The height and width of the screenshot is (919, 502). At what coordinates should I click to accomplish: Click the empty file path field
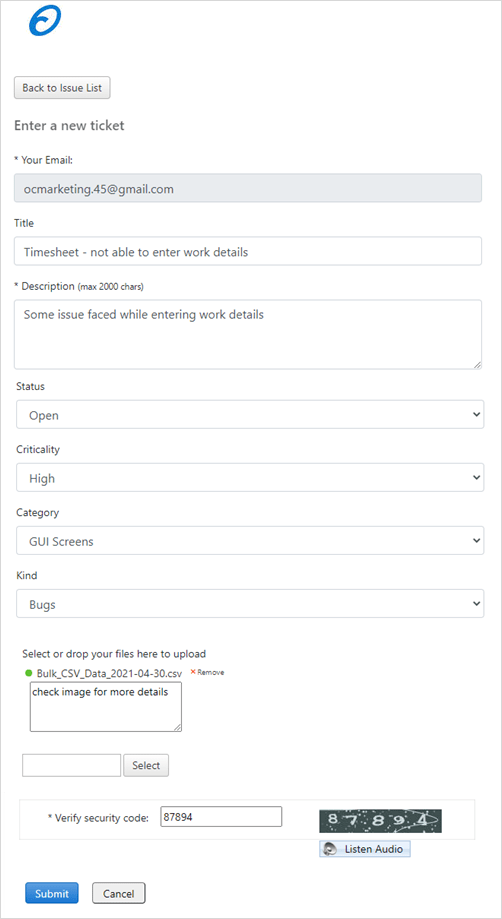coord(71,765)
